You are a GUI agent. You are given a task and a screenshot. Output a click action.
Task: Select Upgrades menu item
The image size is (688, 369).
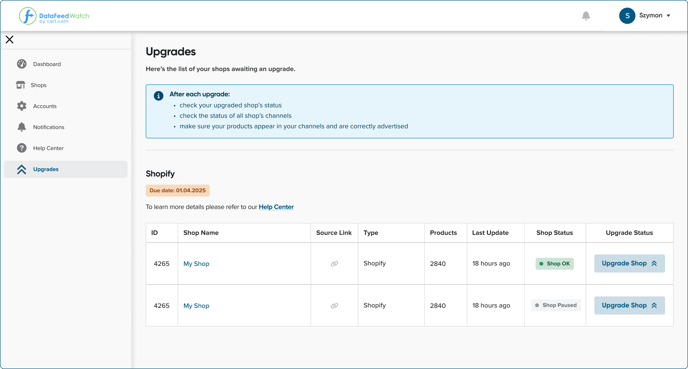coord(66,169)
